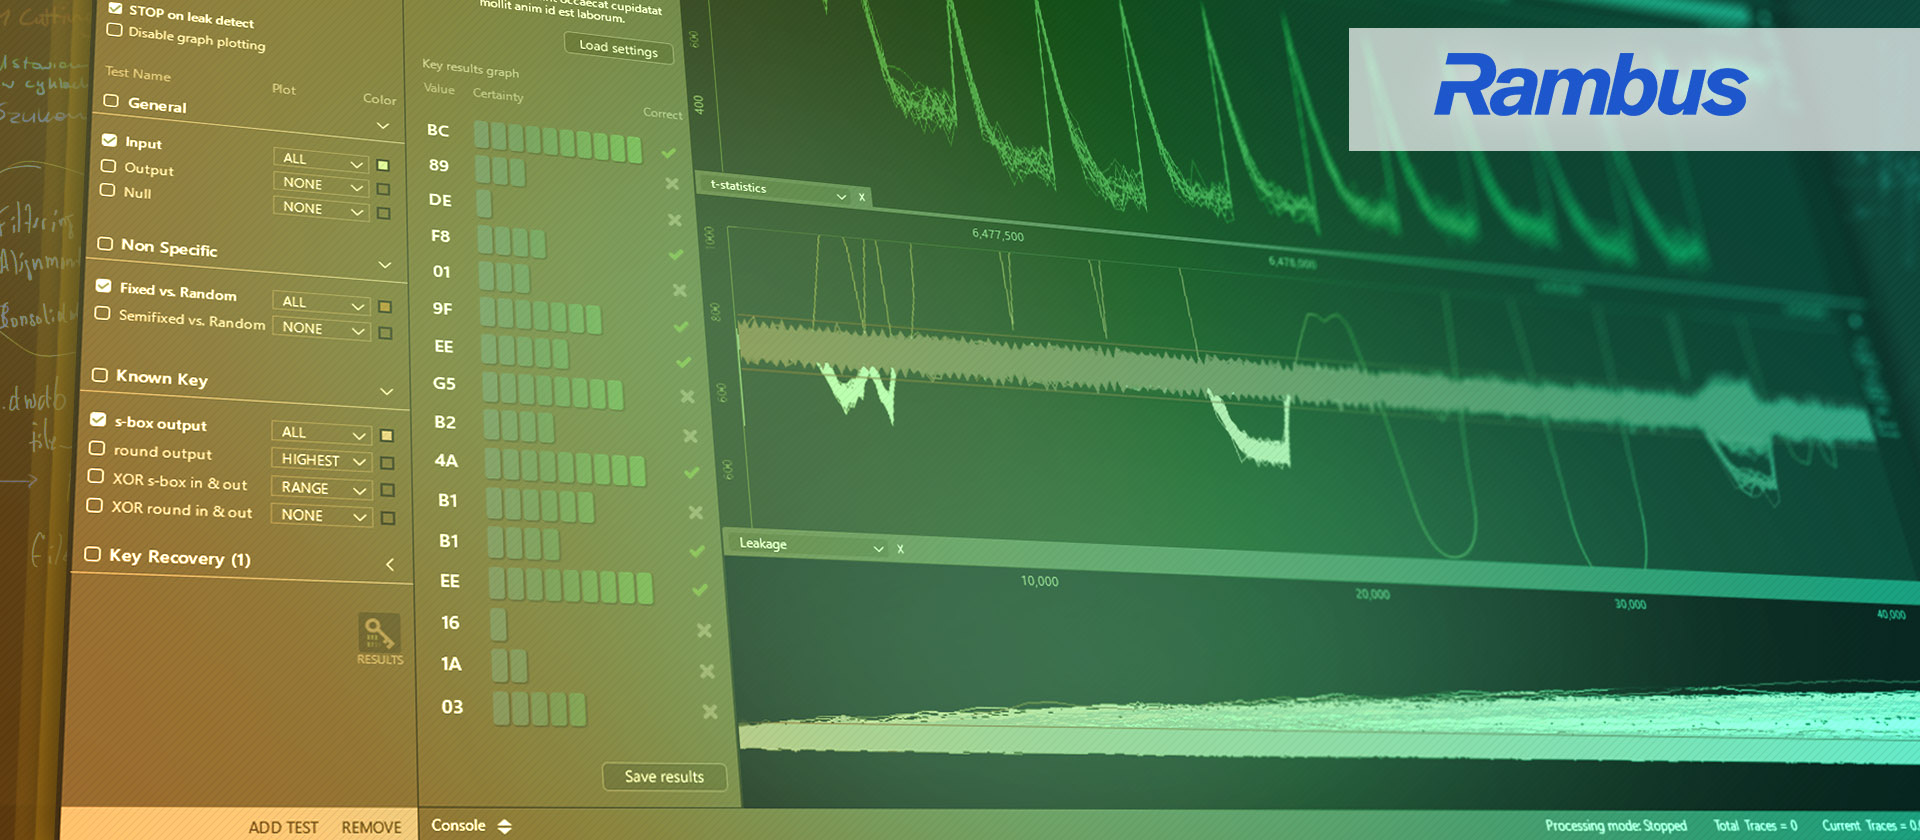
Task: Click the checkmark in 9F row
Action: [681, 327]
